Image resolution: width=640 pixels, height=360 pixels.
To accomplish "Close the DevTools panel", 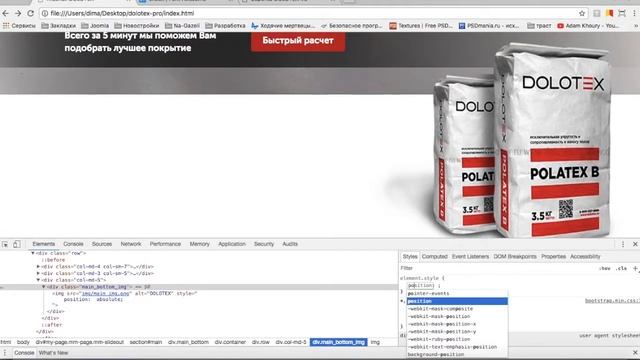I will point(635,244).
